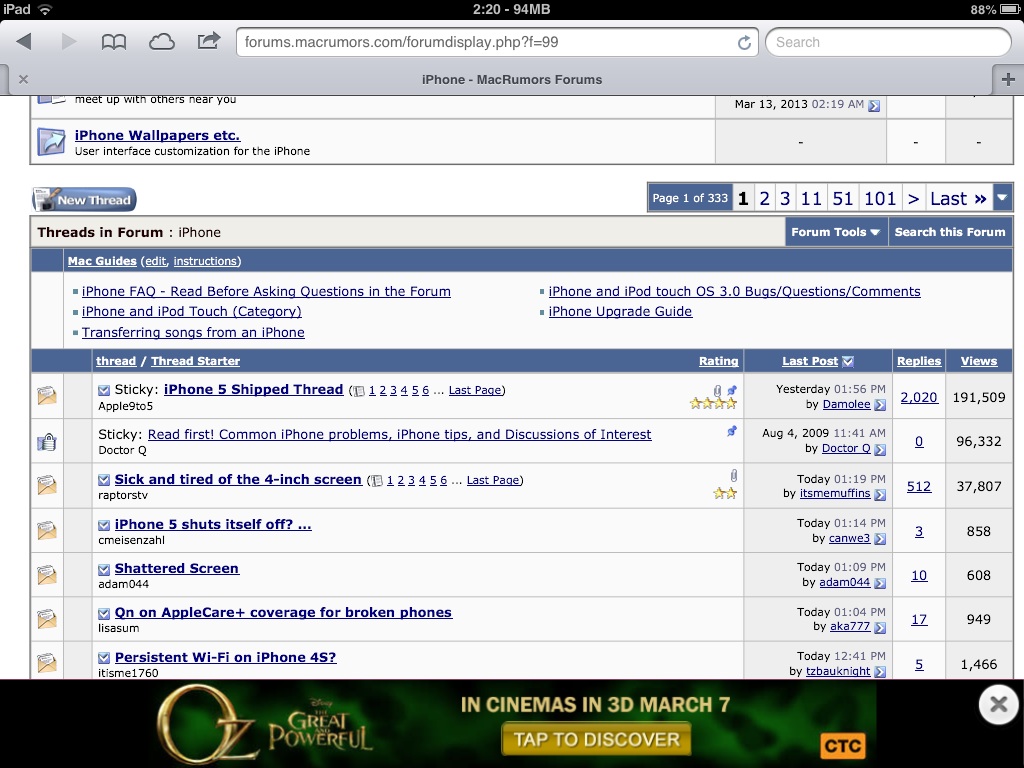1024x768 pixels.
Task: Toggle checkbox icon before iPhone 5 Shipped Thread
Action: point(104,390)
